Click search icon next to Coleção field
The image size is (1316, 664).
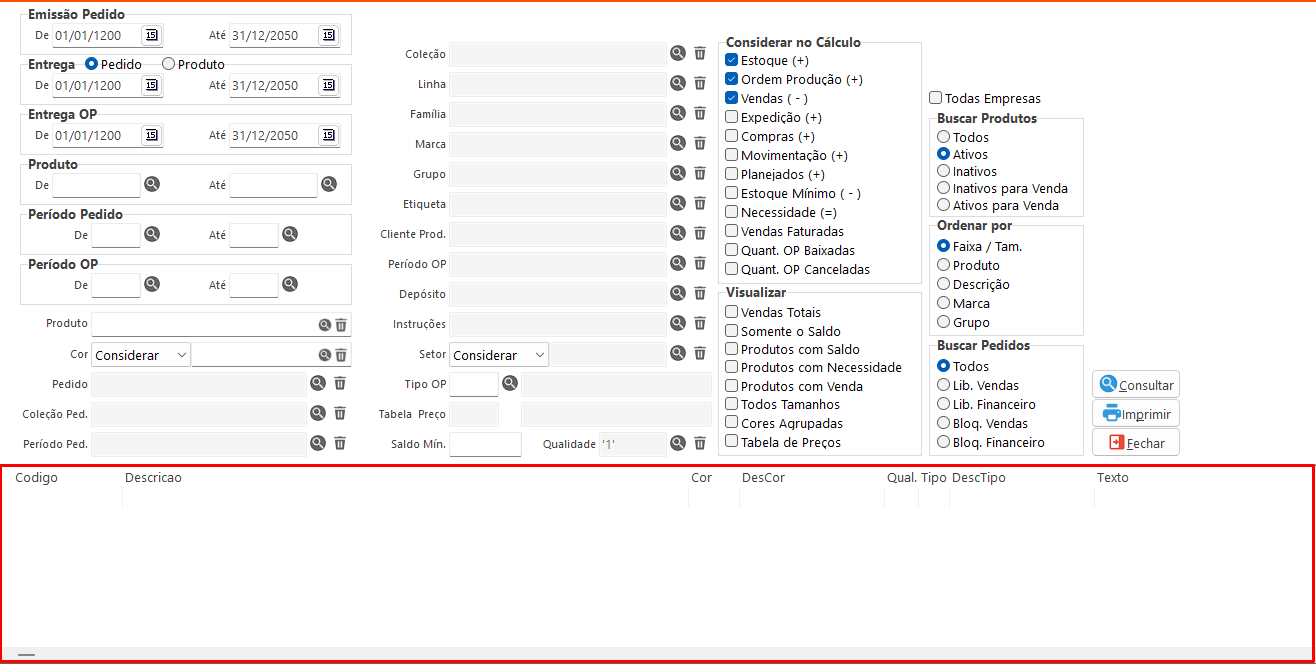(678, 54)
